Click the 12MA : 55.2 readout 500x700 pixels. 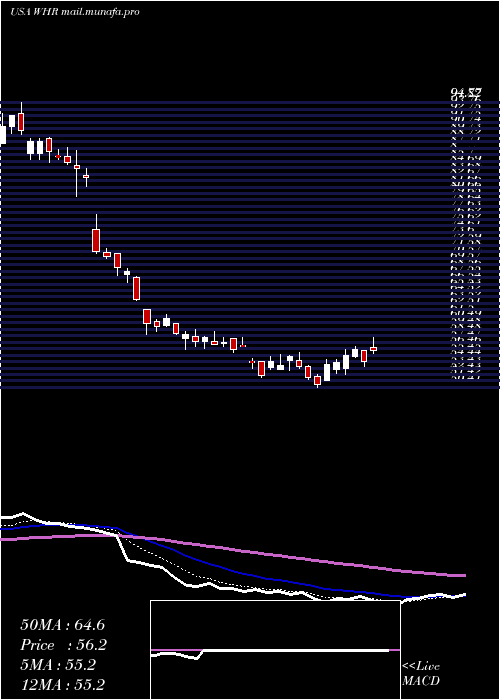pyautogui.click(x=62, y=684)
